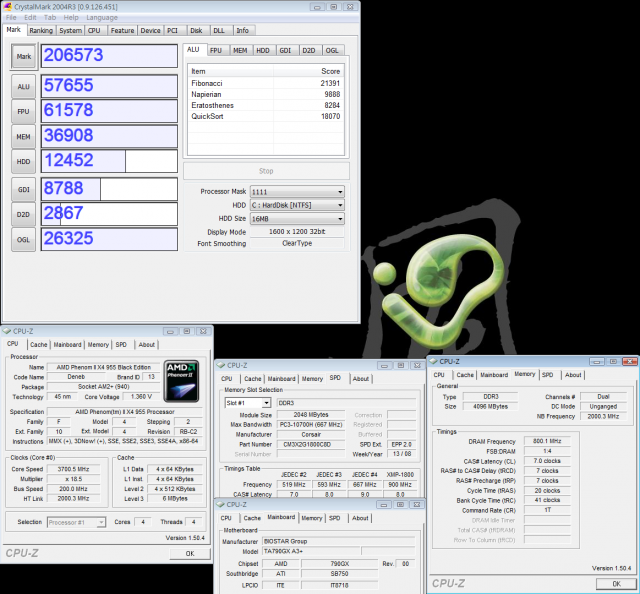The image size is (640, 594).
Task: Run the ALU benchmark button
Action: tap(24, 87)
